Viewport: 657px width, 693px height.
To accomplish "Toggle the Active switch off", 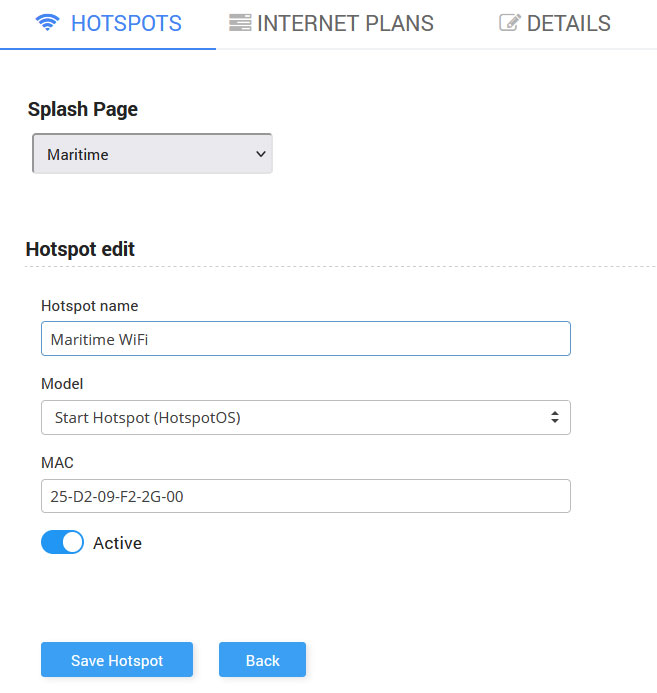I will pos(62,542).
